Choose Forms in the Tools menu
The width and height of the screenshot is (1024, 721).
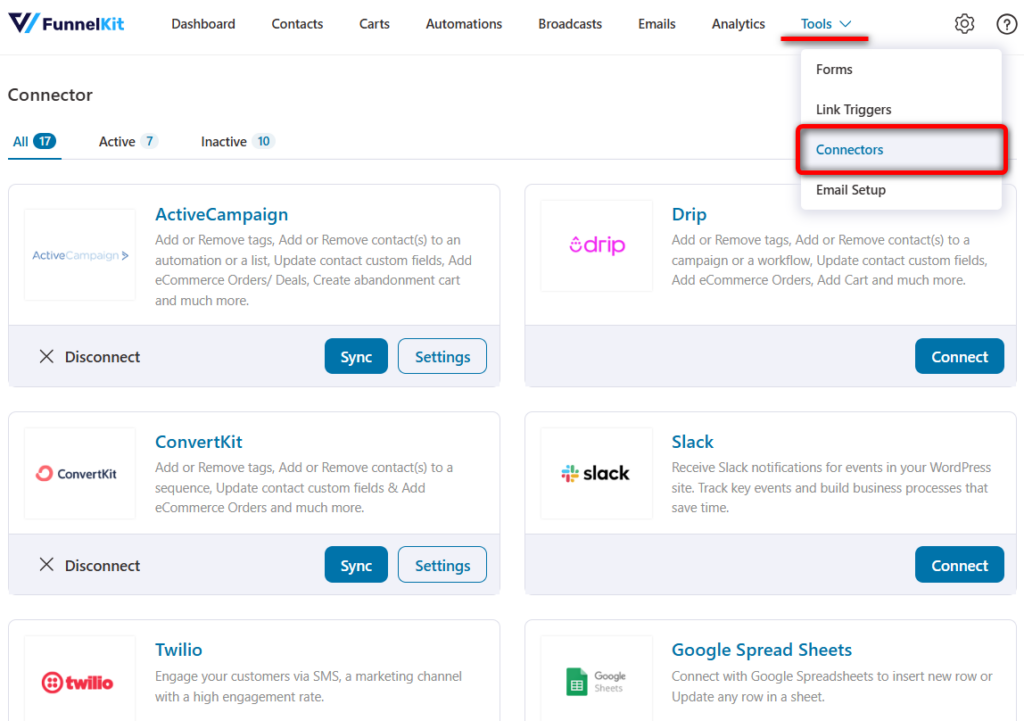834,69
